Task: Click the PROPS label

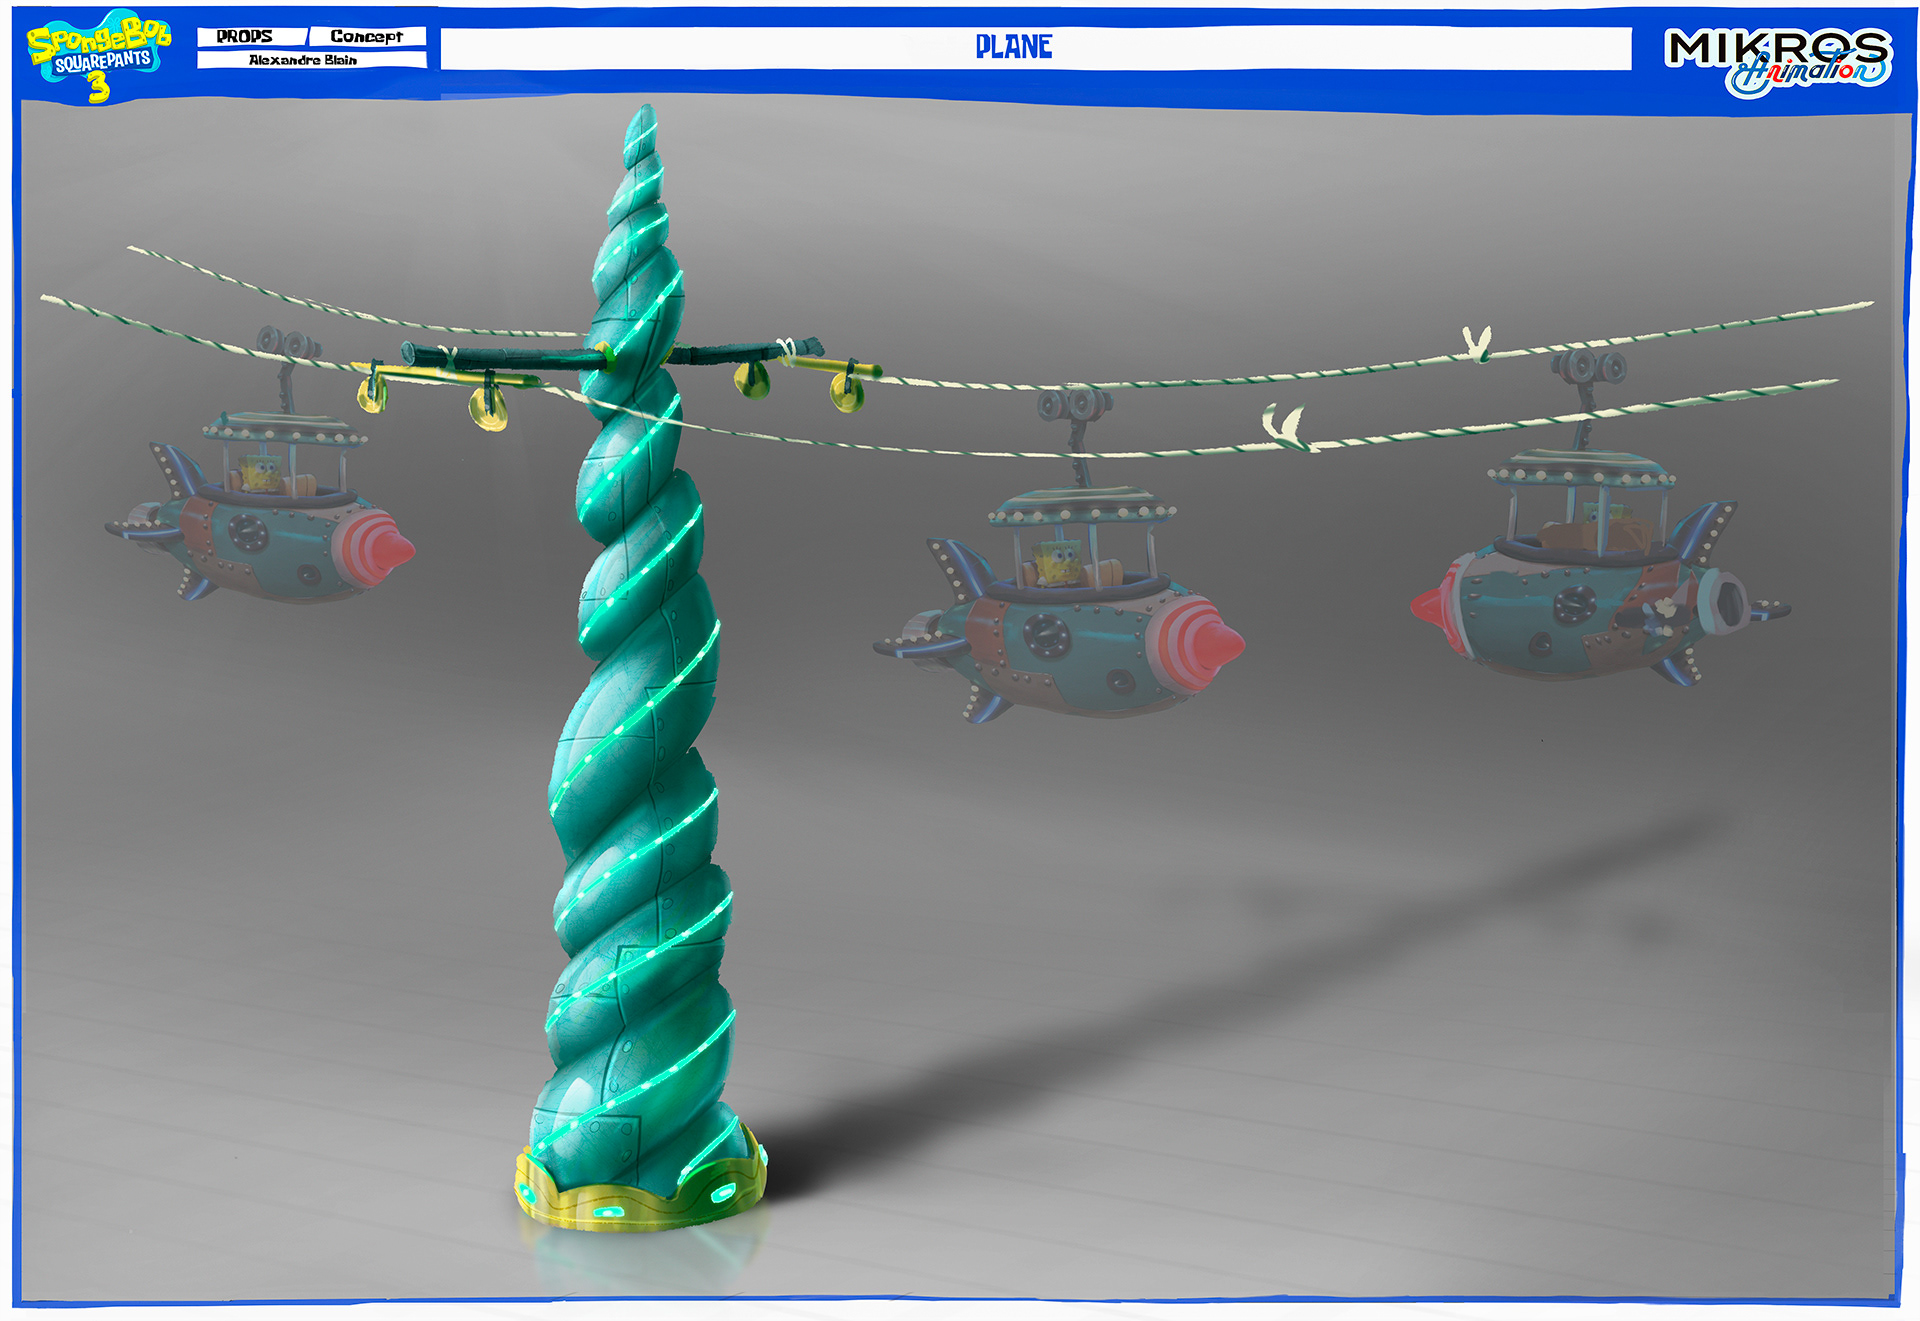Action: pos(245,36)
